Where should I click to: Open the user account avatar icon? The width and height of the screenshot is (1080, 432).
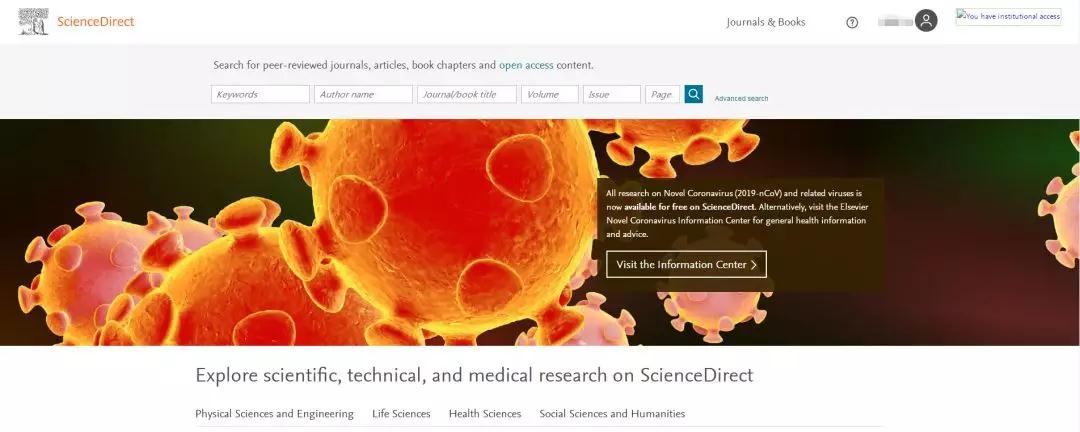(x=926, y=21)
